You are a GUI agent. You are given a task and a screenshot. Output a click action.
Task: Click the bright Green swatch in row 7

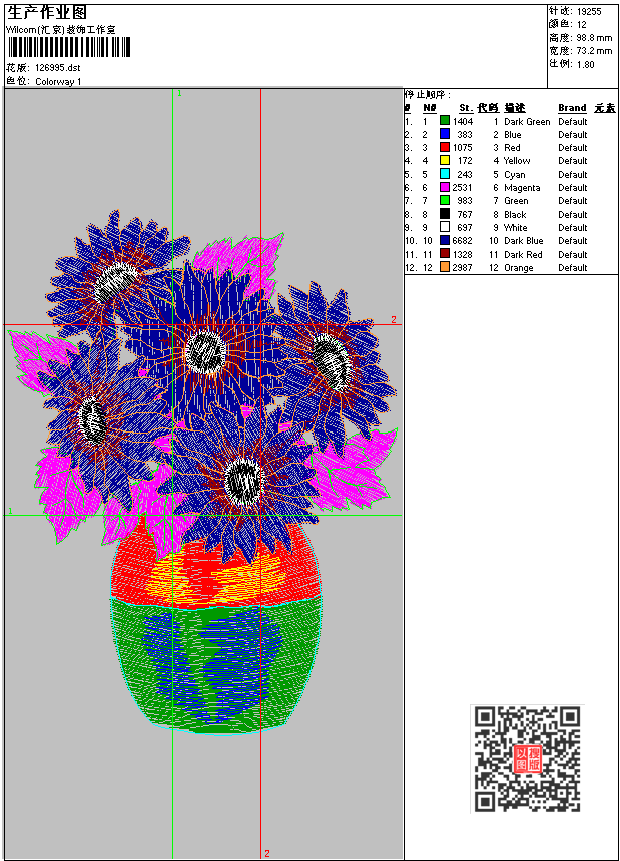coord(445,200)
